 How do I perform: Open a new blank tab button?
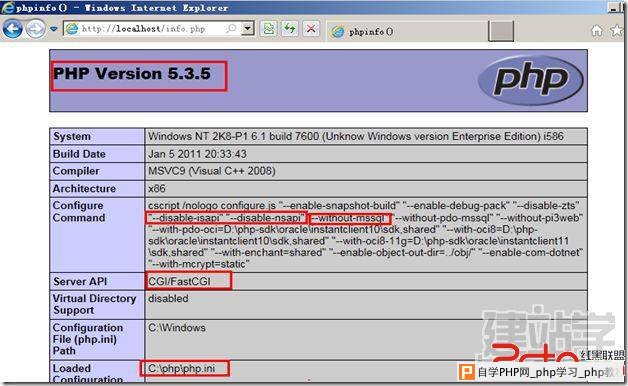[x=501, y=31]
